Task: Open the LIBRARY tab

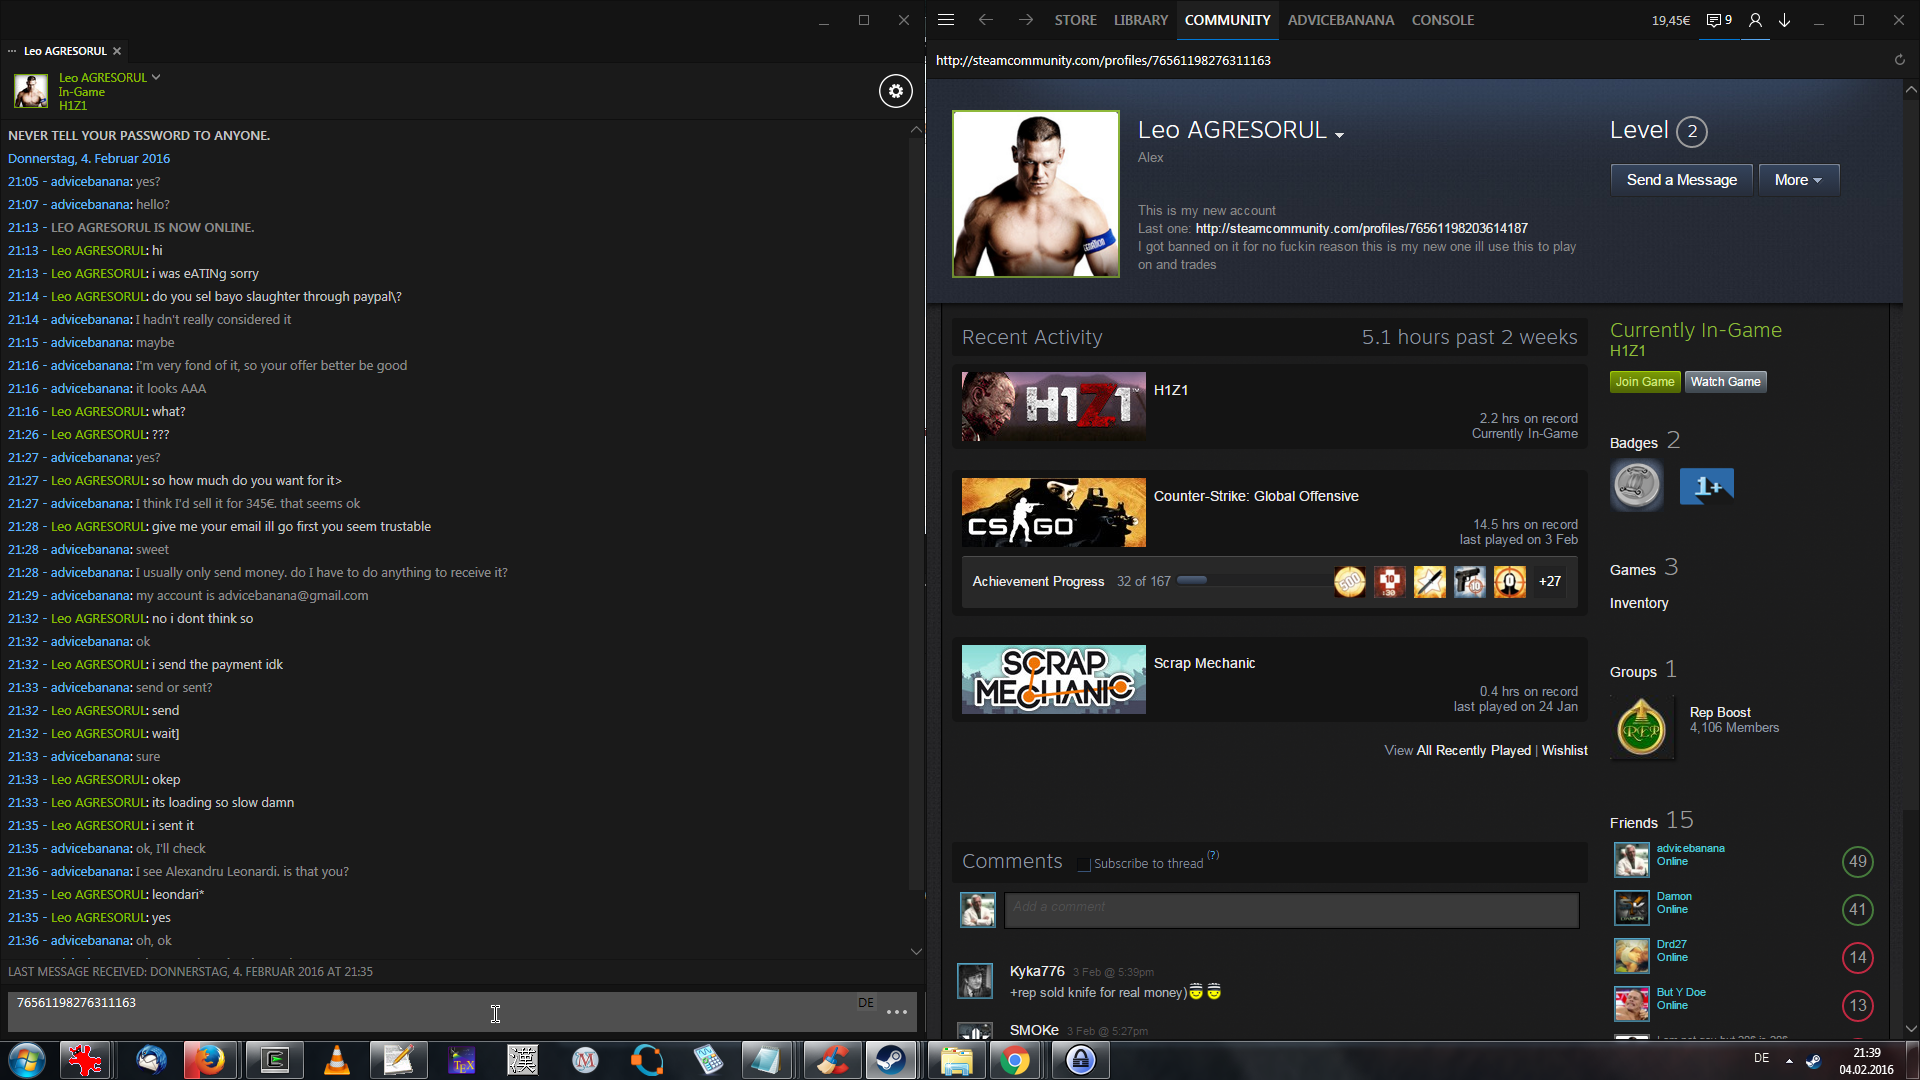Action: click(1141, 20)
